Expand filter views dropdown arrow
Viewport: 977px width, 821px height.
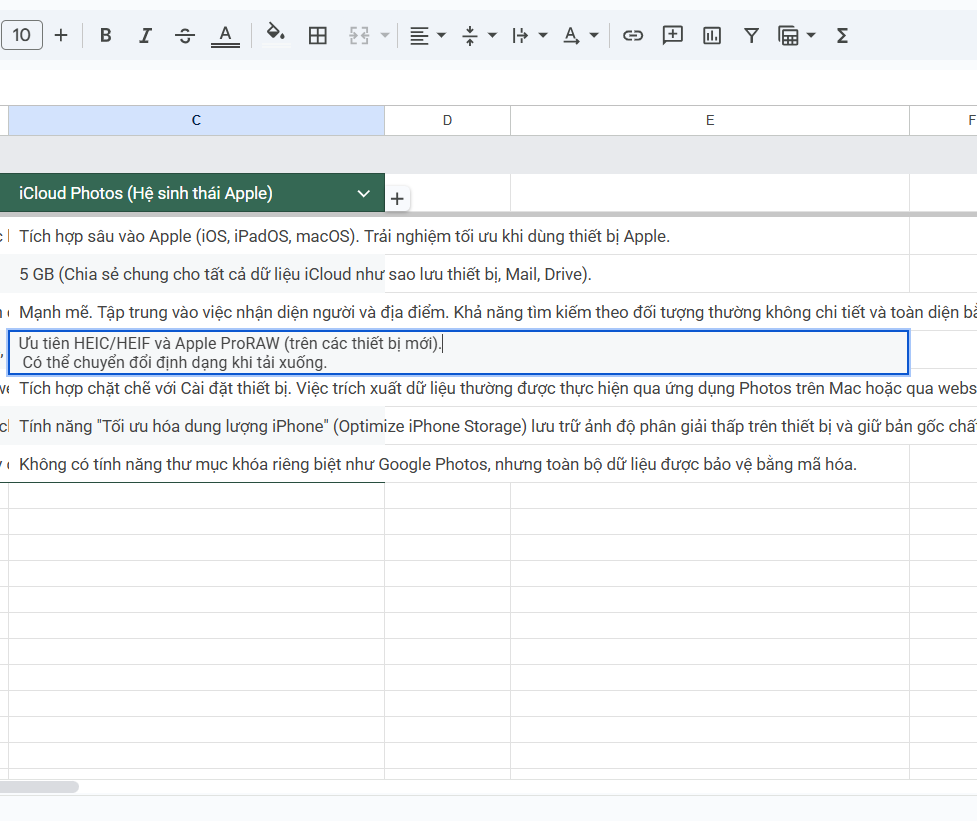pyautogui.click(x=811, y=36)
